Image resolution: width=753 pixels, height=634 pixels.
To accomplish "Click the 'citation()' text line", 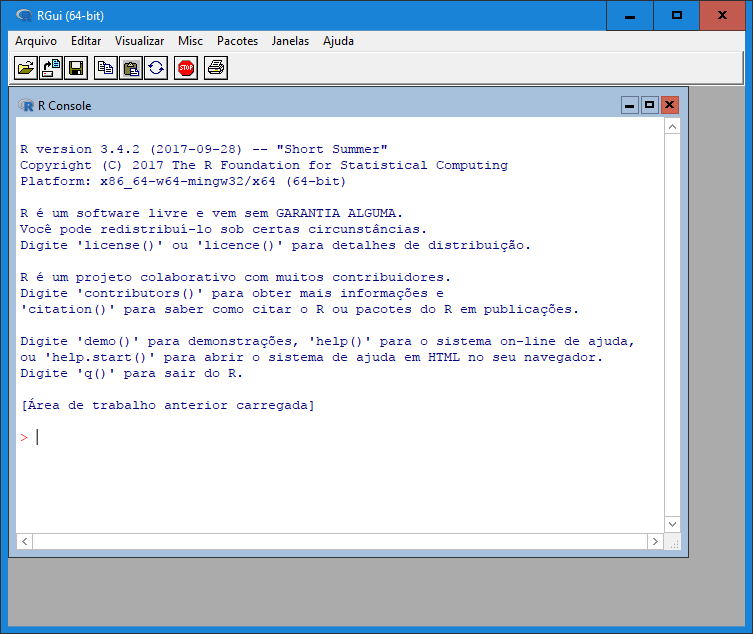I will pyautogui.click(x=299, y=309).
